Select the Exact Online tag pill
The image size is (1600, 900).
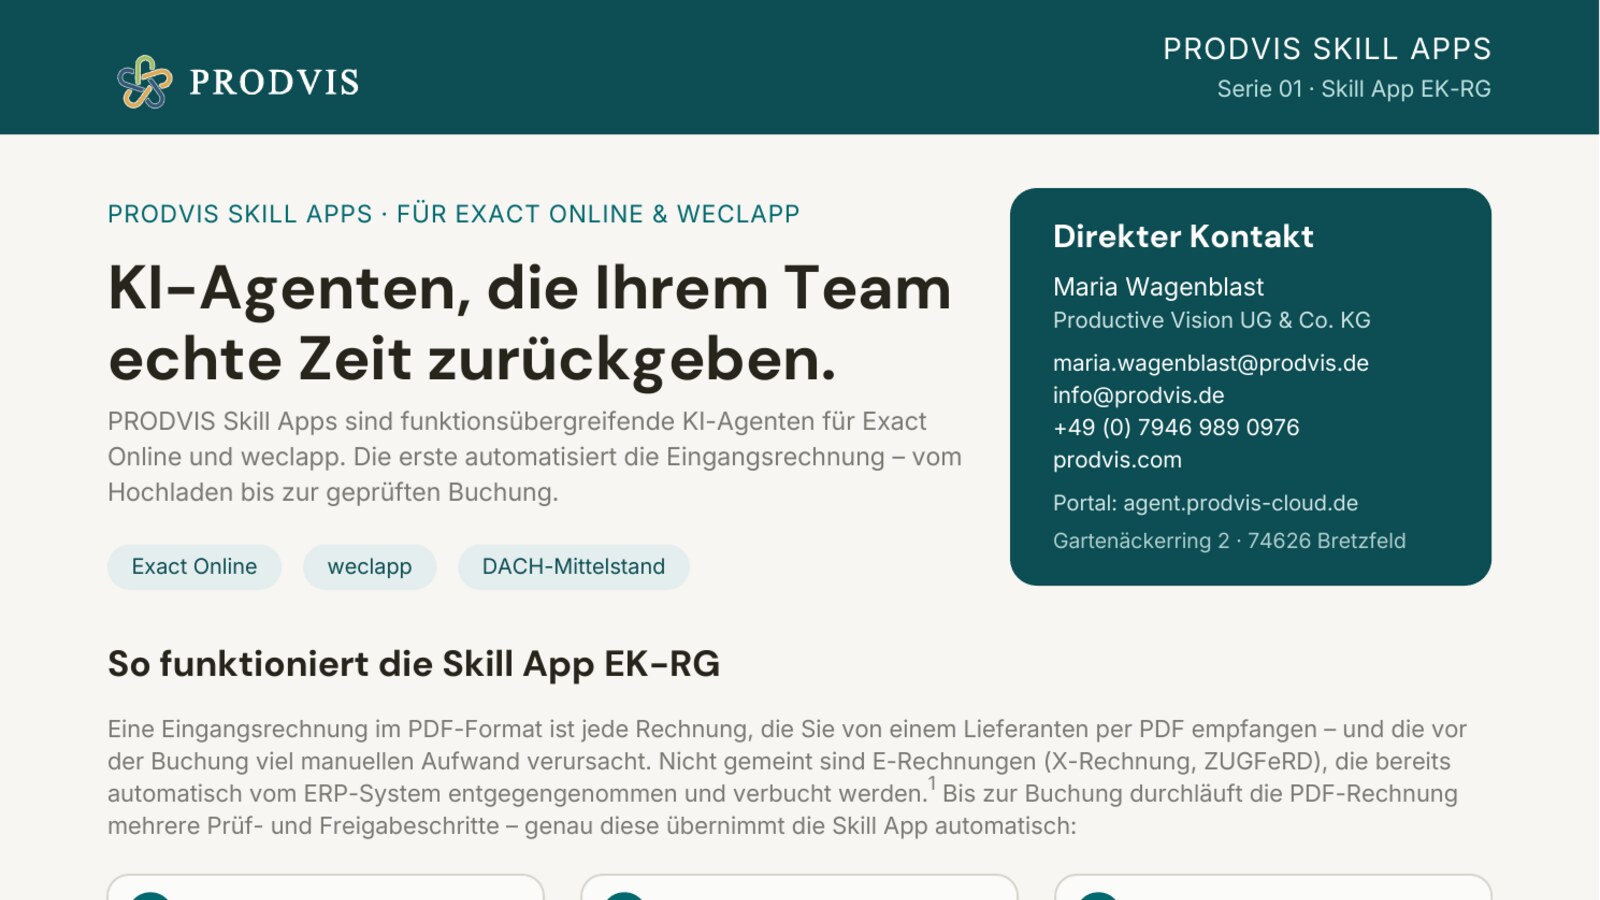coord(194,567)
